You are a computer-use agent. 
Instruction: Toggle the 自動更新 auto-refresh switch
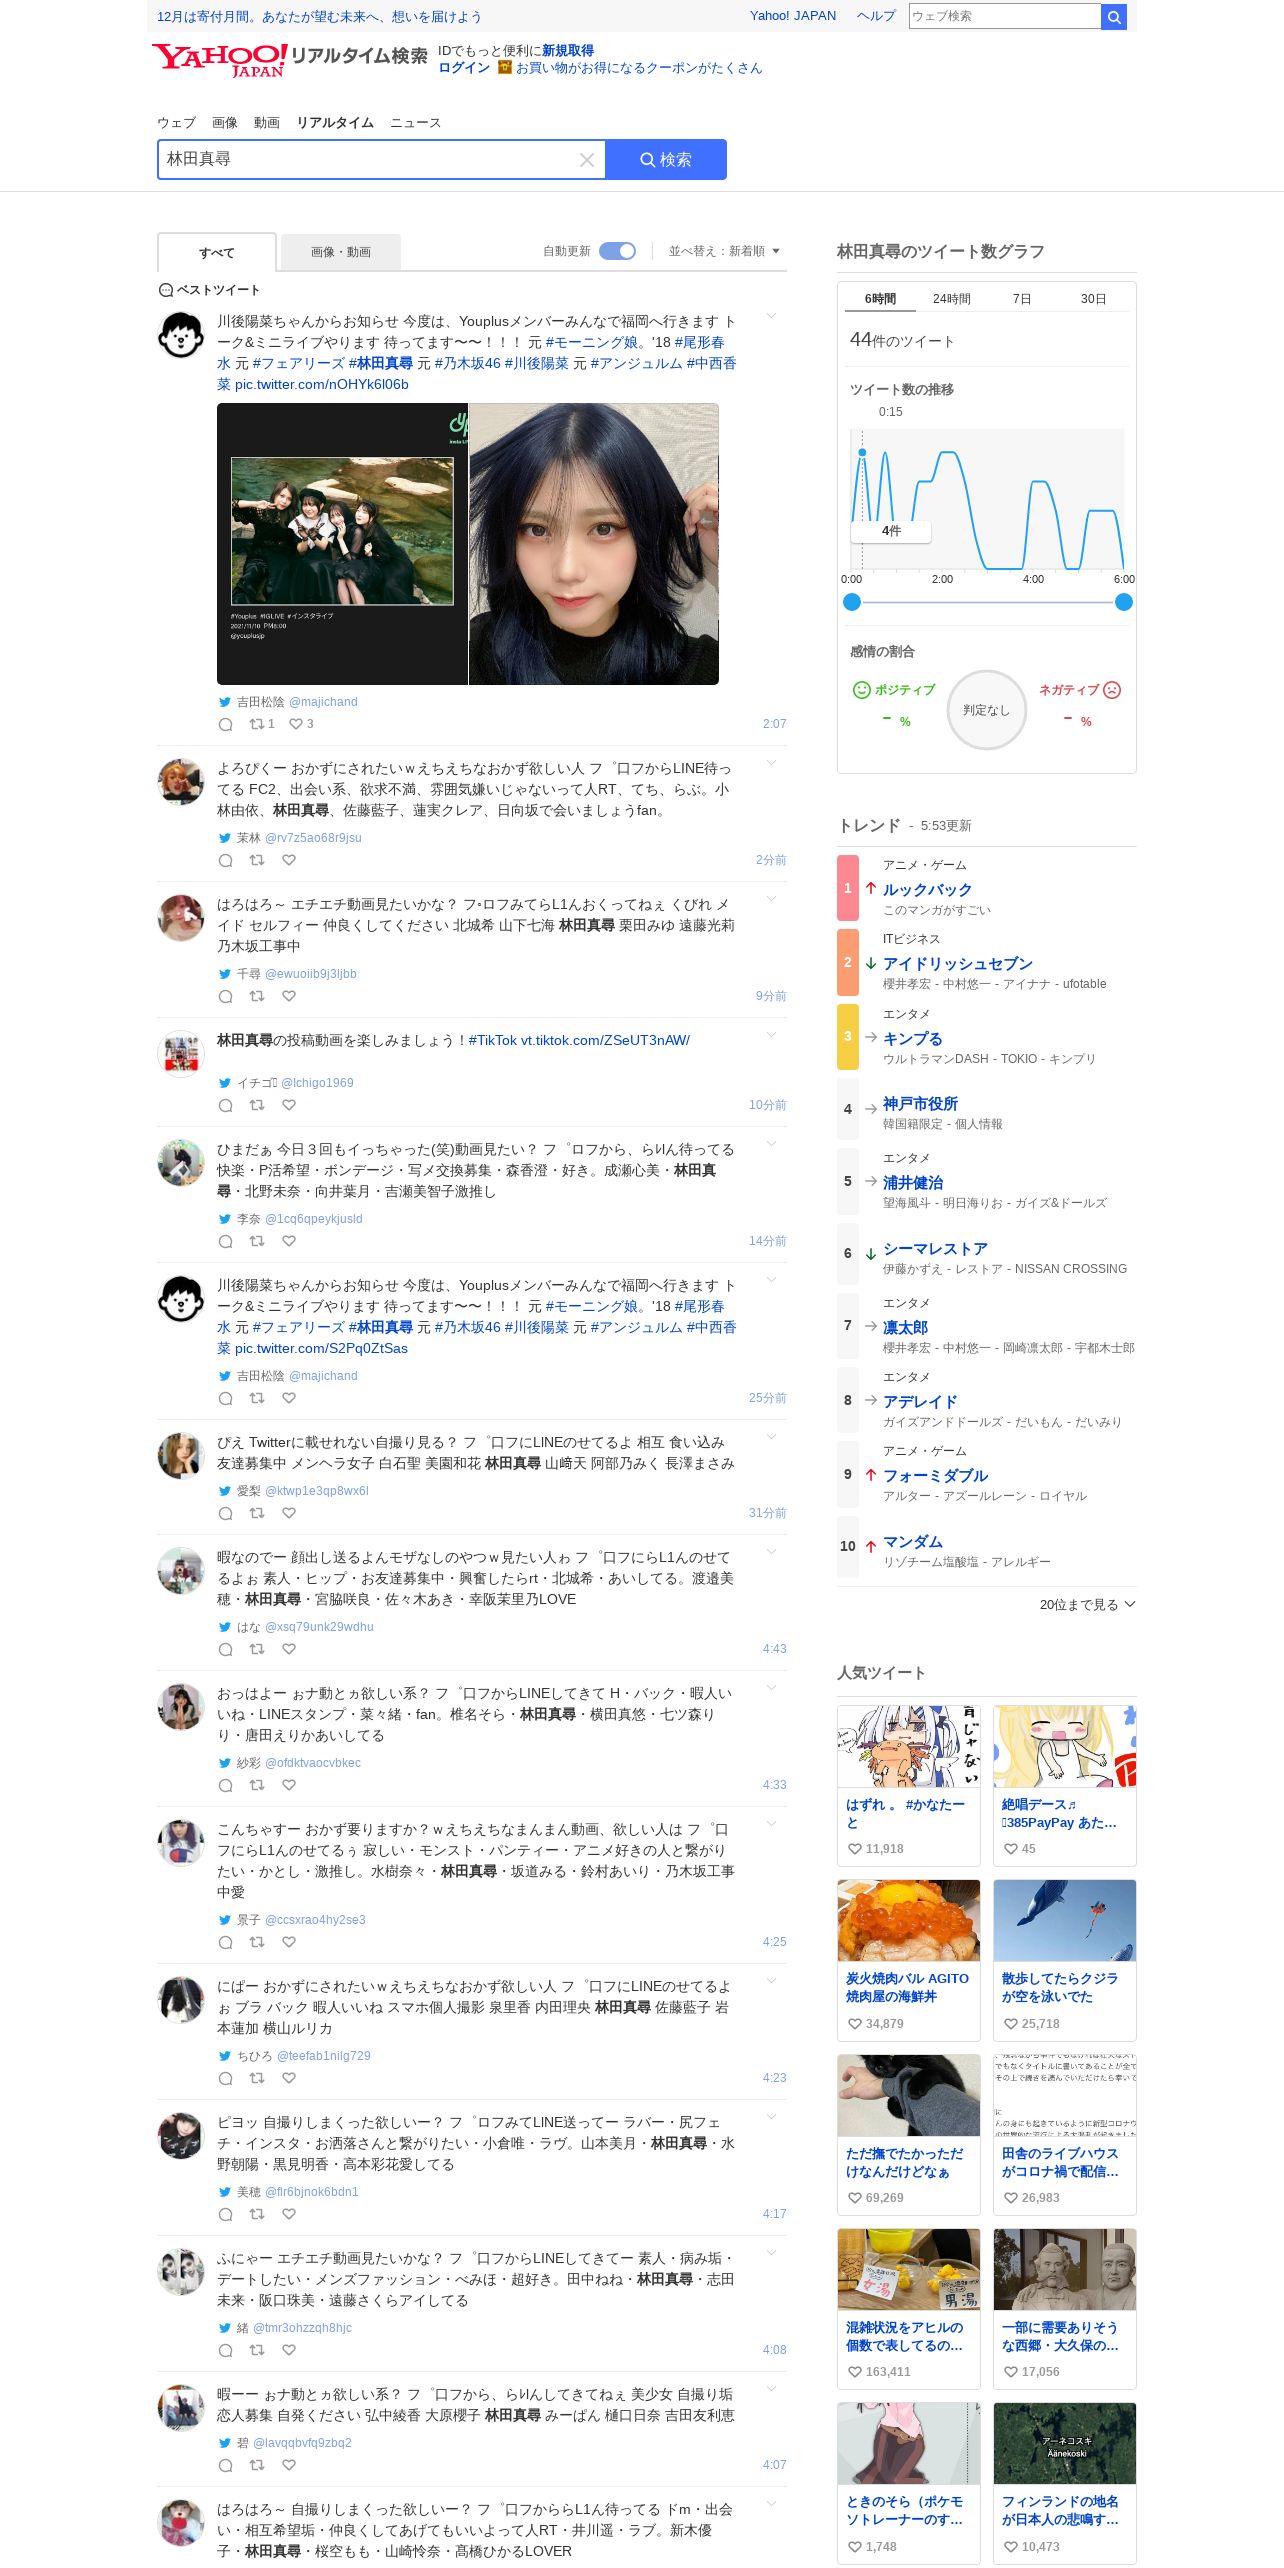[617, 251]
